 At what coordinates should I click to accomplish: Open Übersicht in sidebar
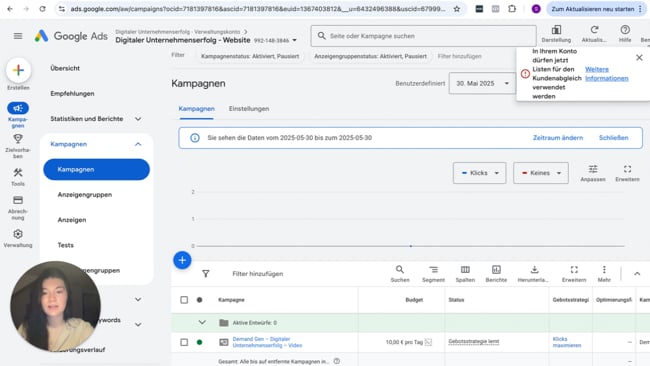point(65,68)
